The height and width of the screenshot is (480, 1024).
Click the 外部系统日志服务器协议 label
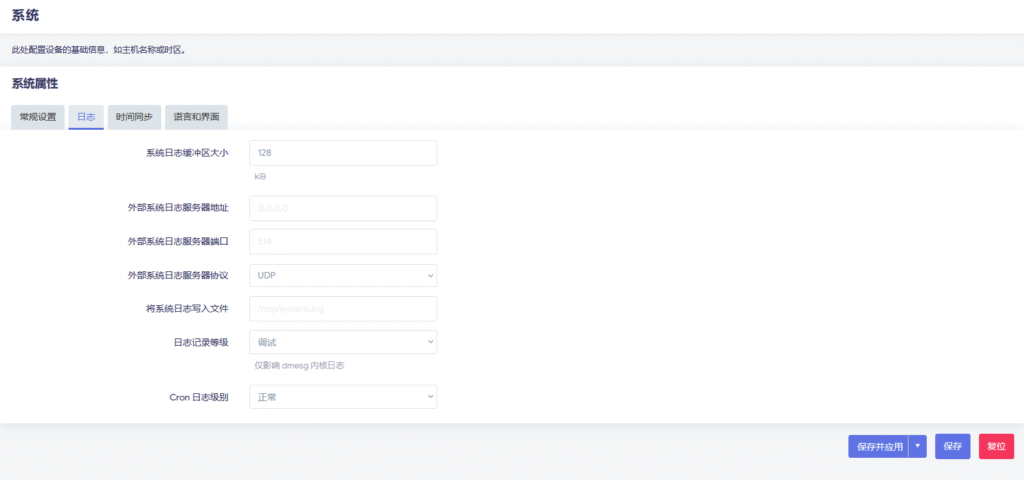tap(178, 275)
